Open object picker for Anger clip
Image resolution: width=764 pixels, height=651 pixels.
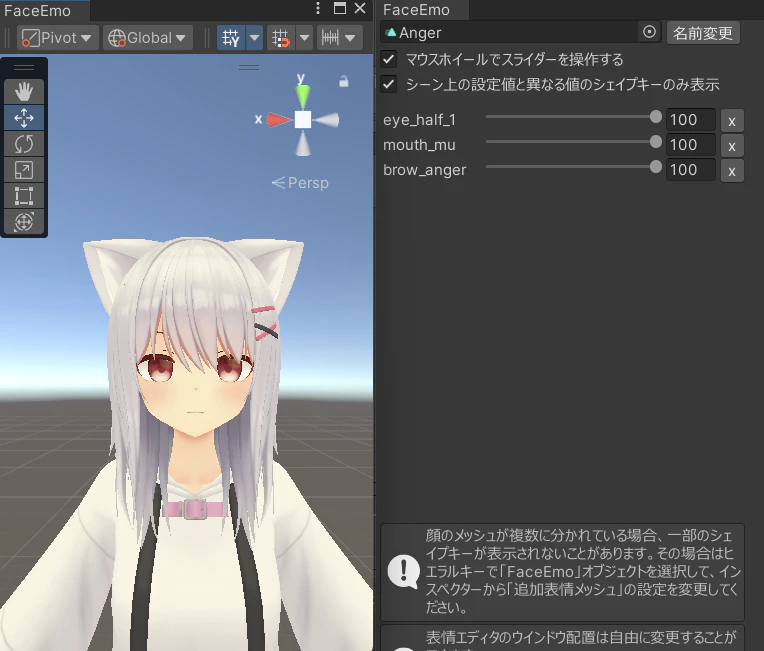pyautogui.click(x=649, y=32)
